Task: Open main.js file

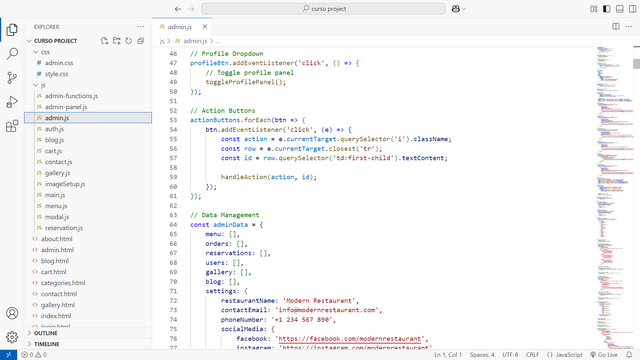Action: coord(55,195)
